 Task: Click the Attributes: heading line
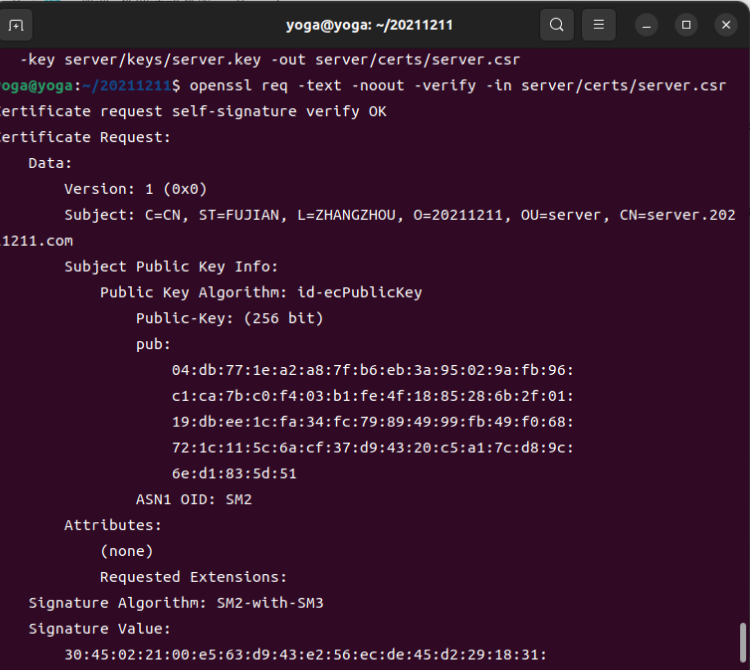[113, 525]
